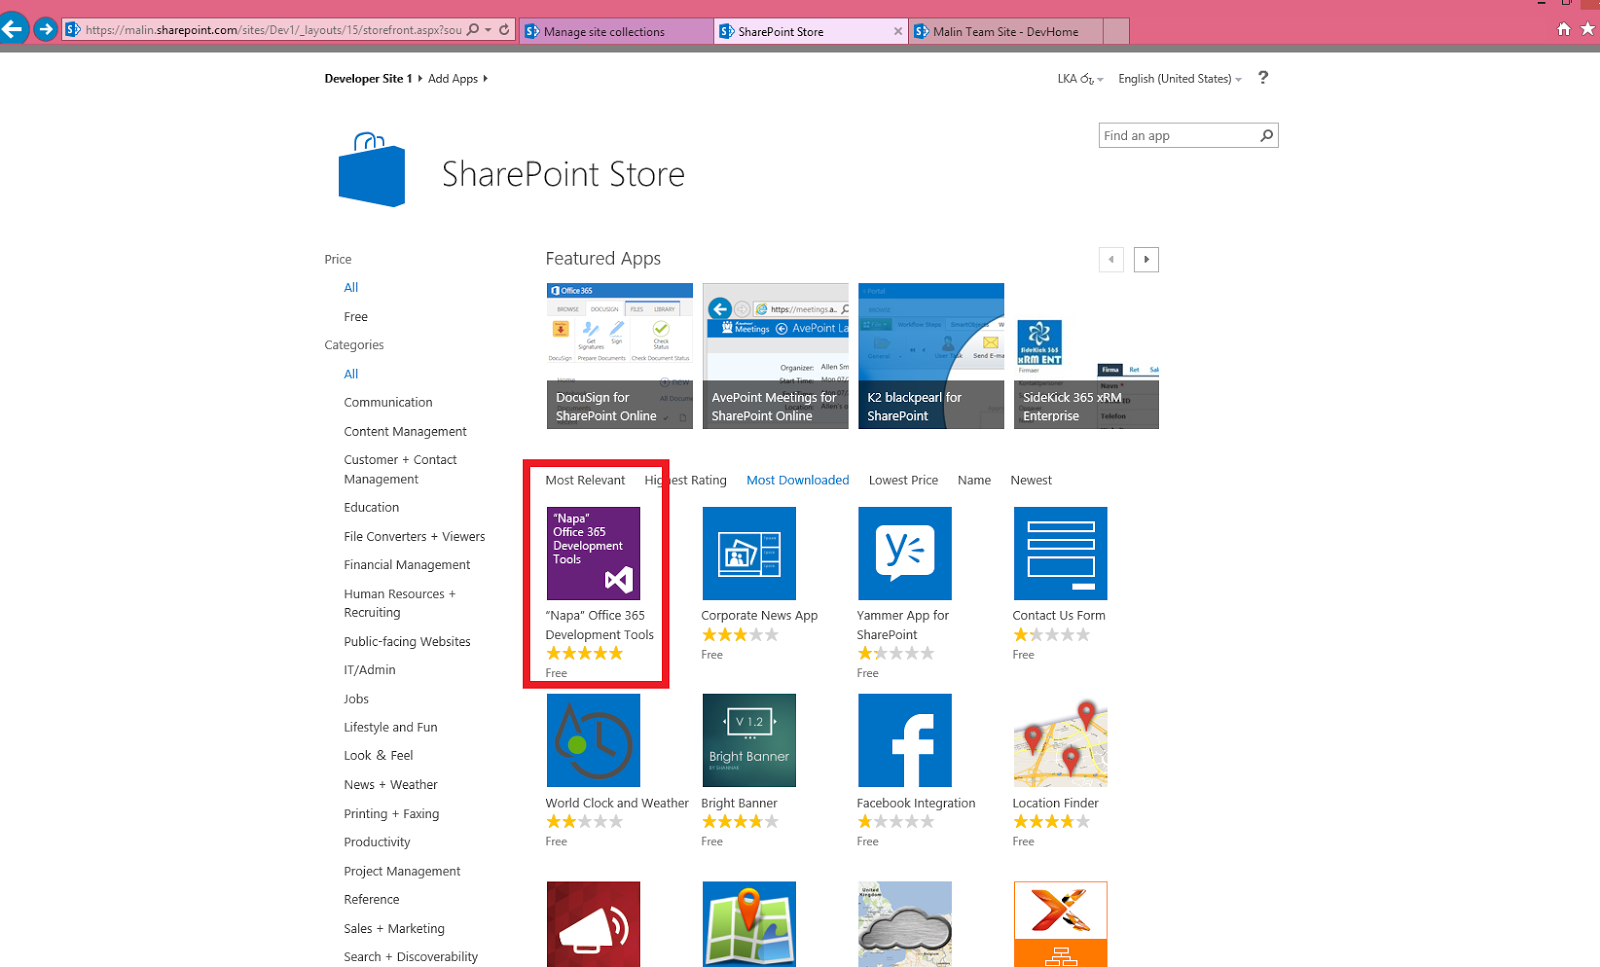Click the Corporate News App title link
1600x967 pixels.
(x=759, y=616)
